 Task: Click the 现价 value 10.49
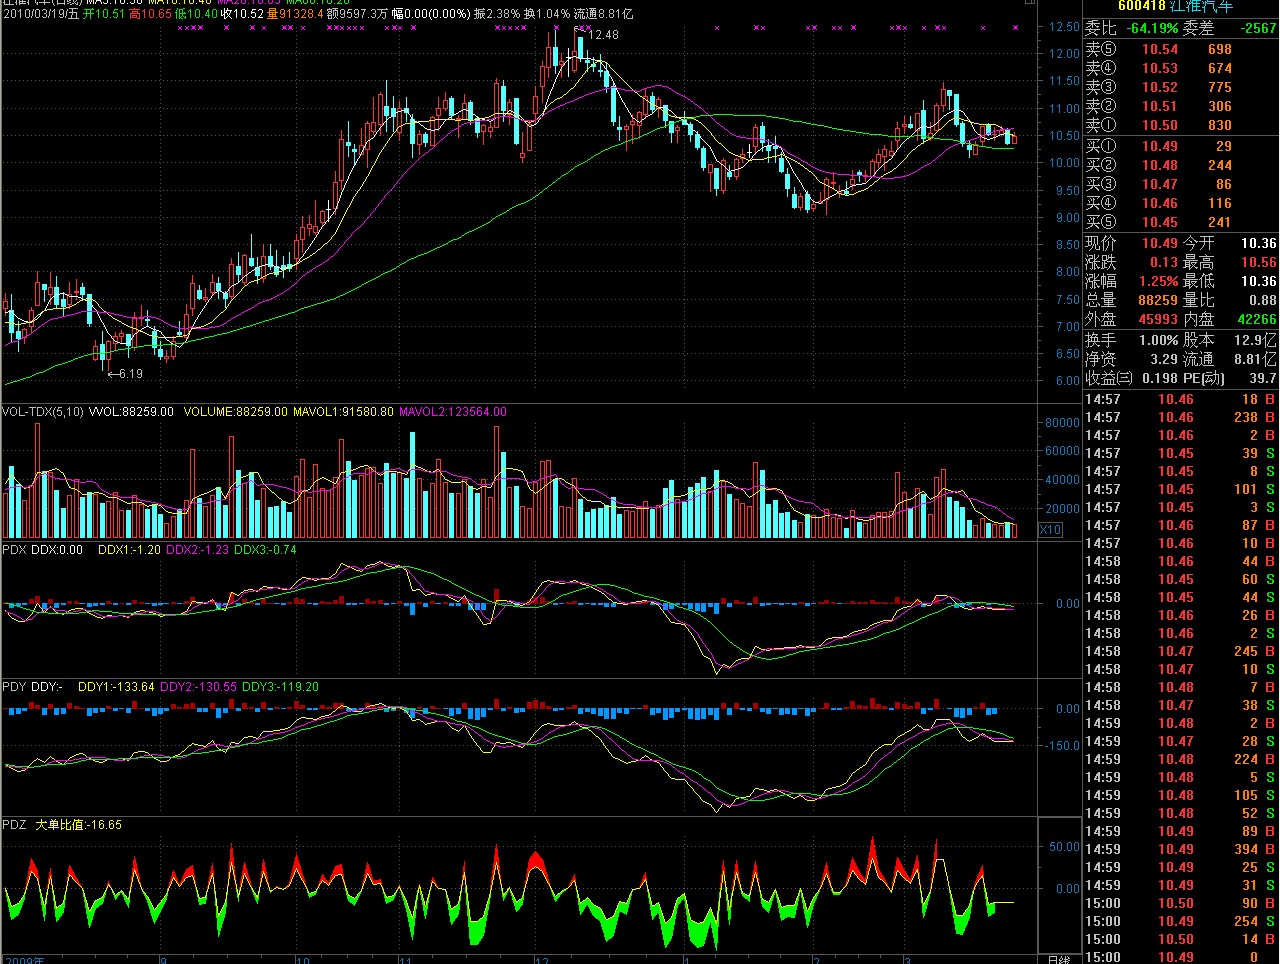point(1160,243)
